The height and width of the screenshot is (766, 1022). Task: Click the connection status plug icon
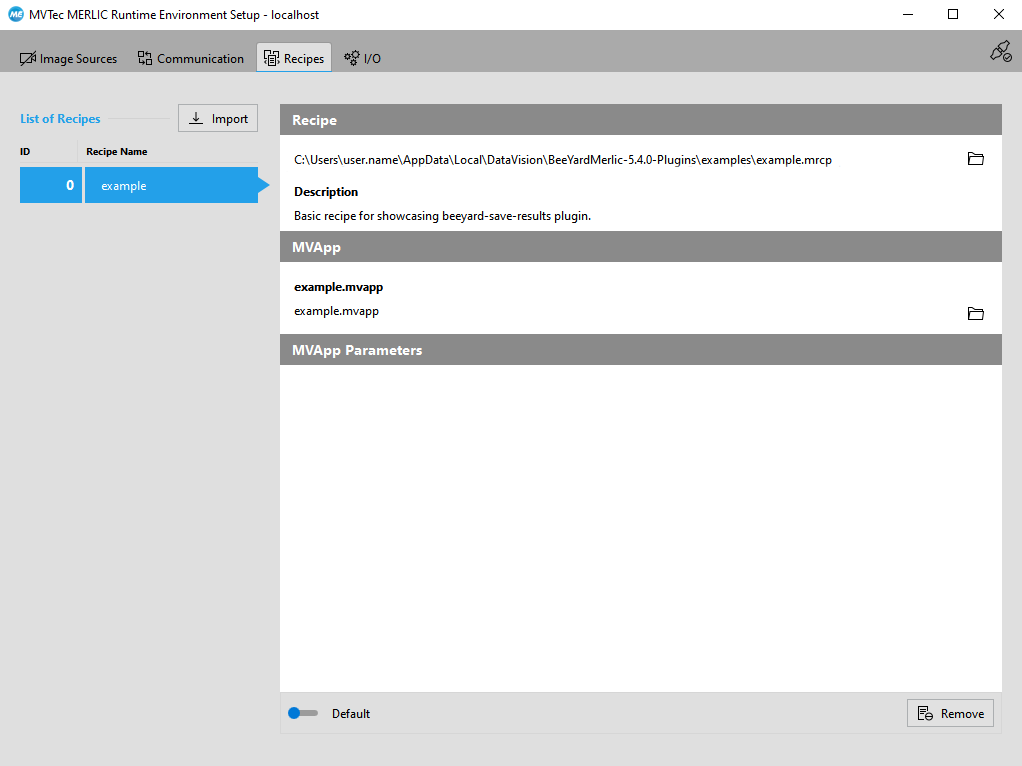pos(1000,52)
